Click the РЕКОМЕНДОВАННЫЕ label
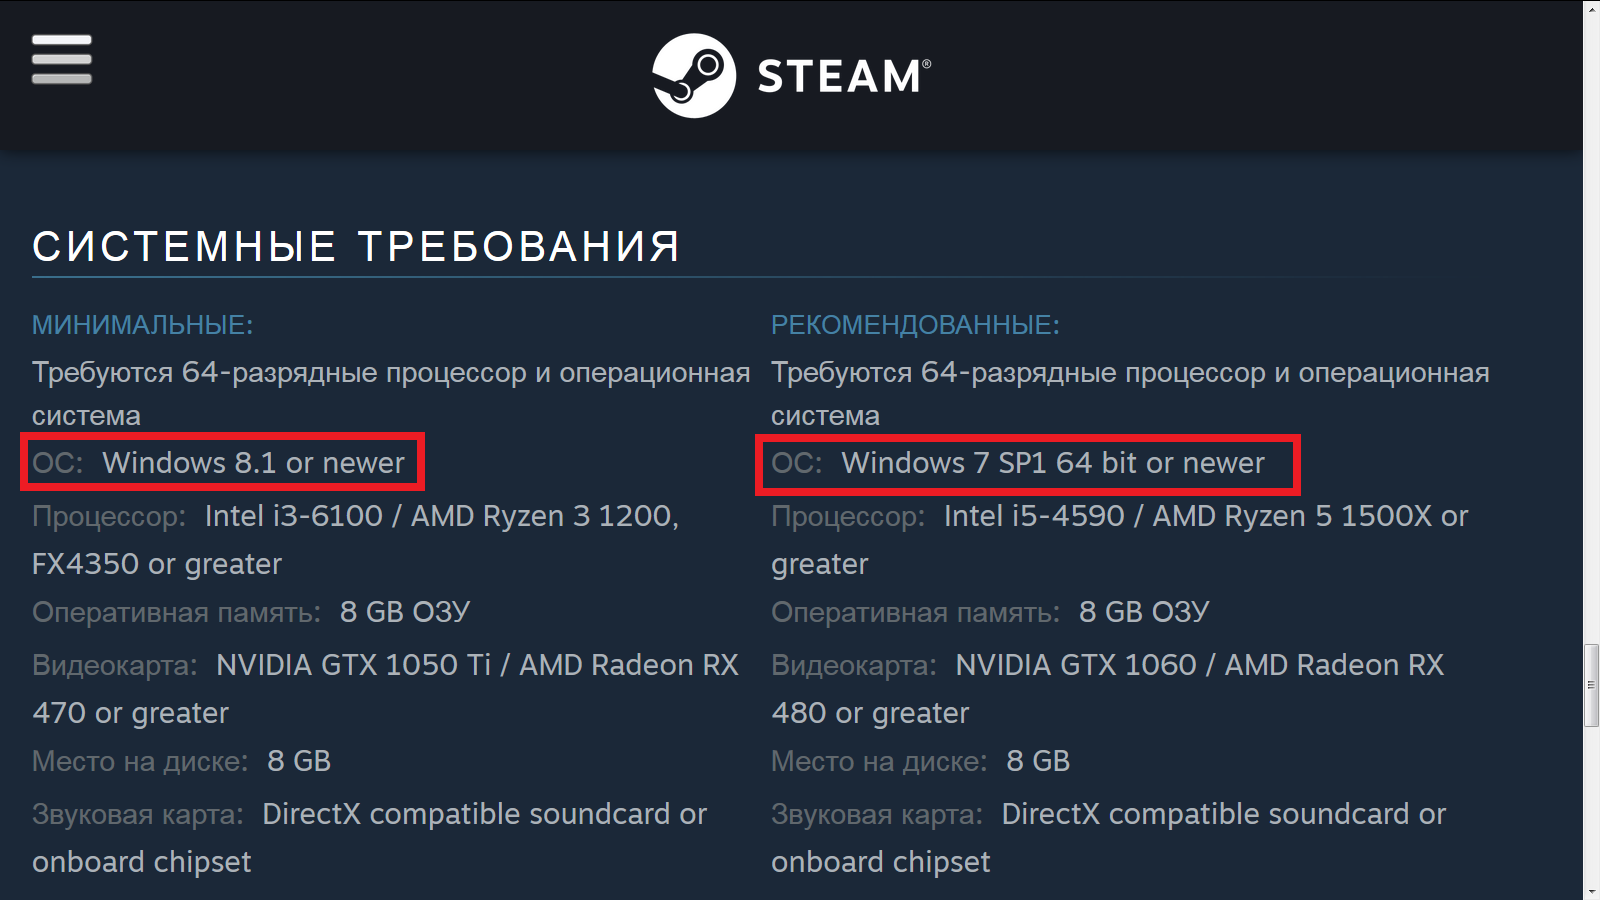The height and width of the screenshot is (900, 1600). (x=915, y=325)
